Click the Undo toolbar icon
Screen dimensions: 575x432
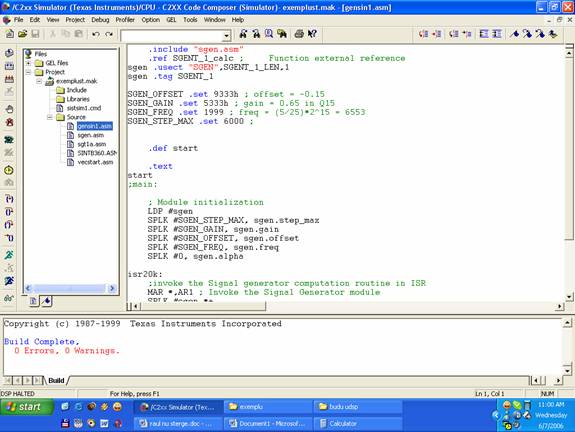[96, 34]
